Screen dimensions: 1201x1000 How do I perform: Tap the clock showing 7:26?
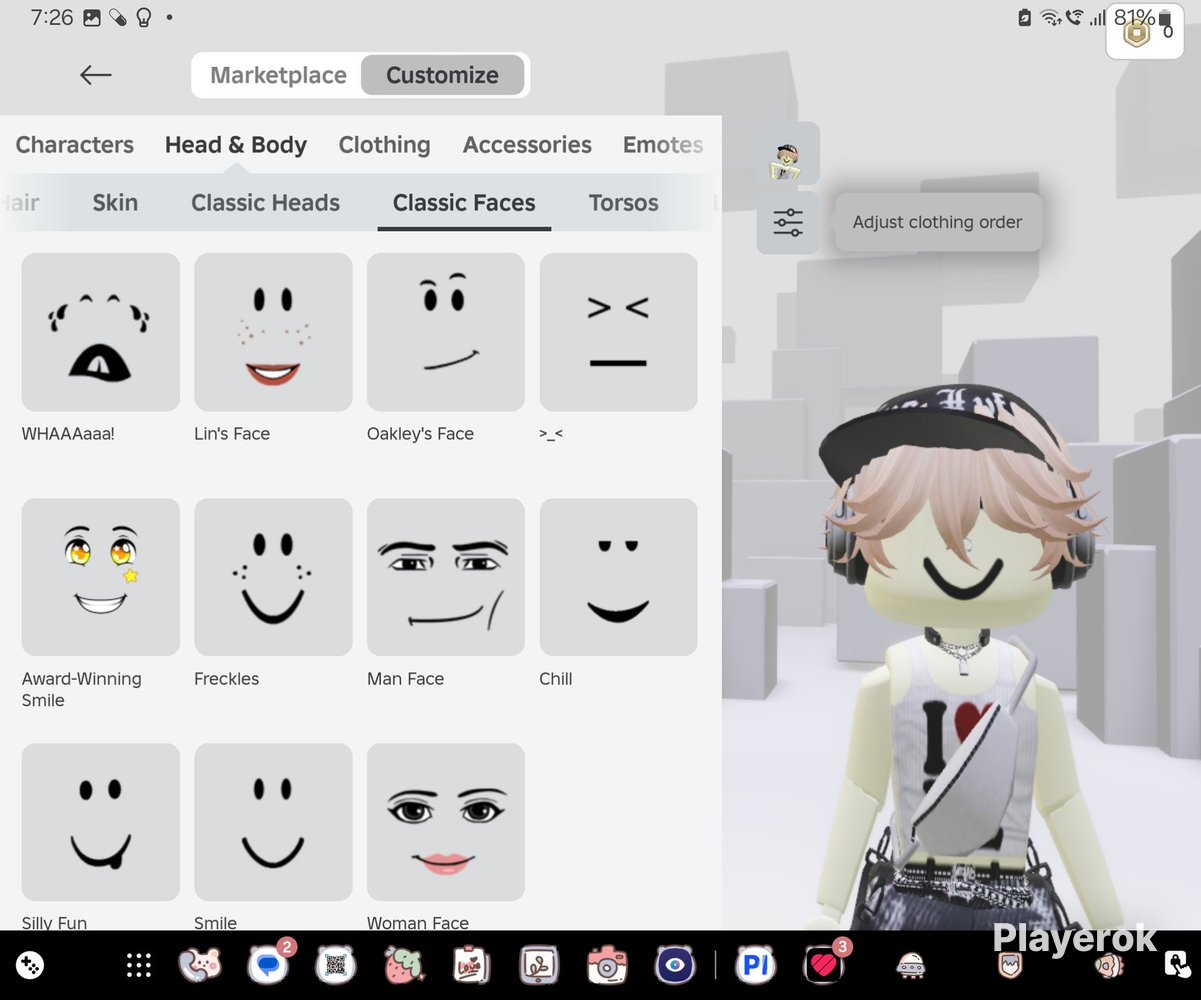point(52,17)
